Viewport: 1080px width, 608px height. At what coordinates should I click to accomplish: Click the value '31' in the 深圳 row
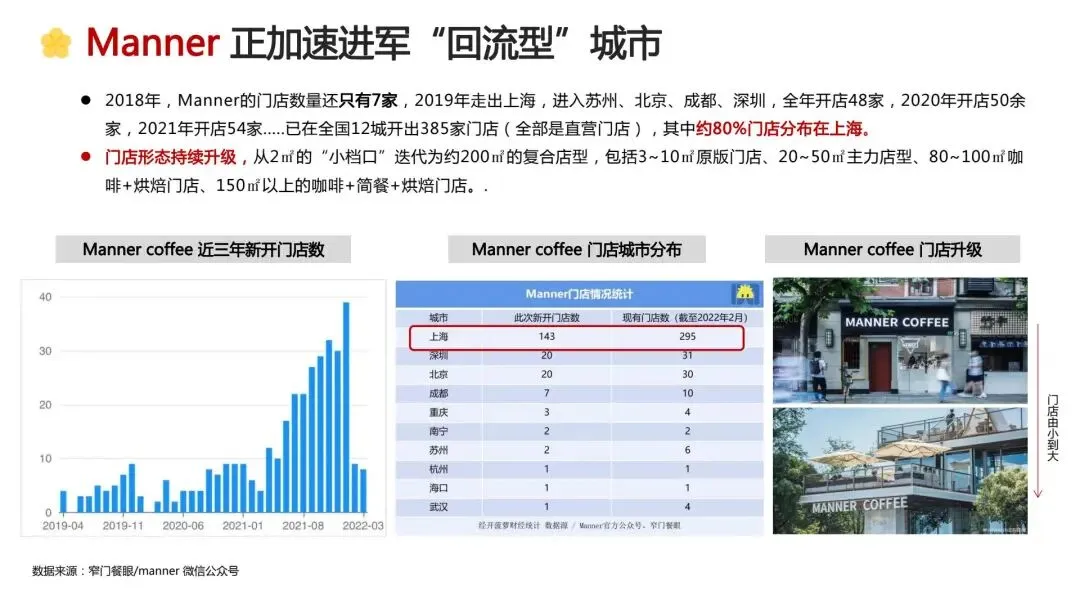[687, 355]
